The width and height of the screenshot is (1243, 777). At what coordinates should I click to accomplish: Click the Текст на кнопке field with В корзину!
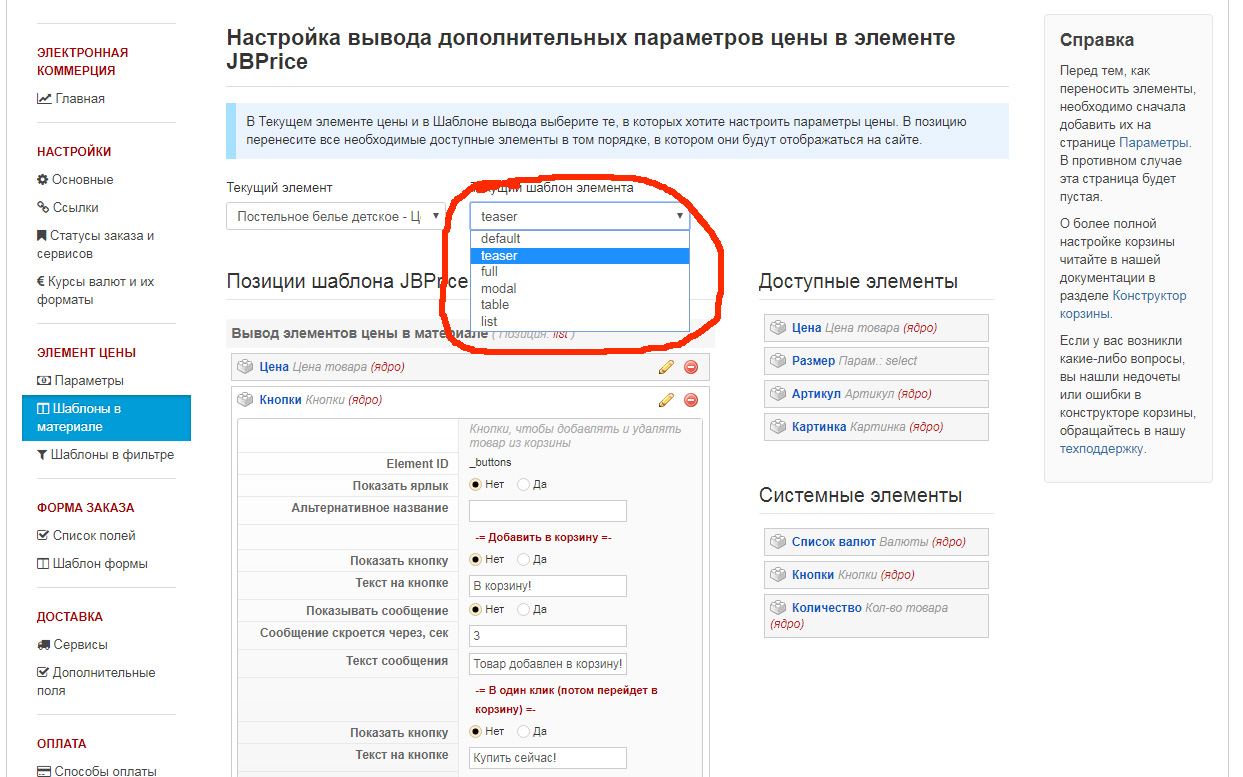click(x=547, y=586)
